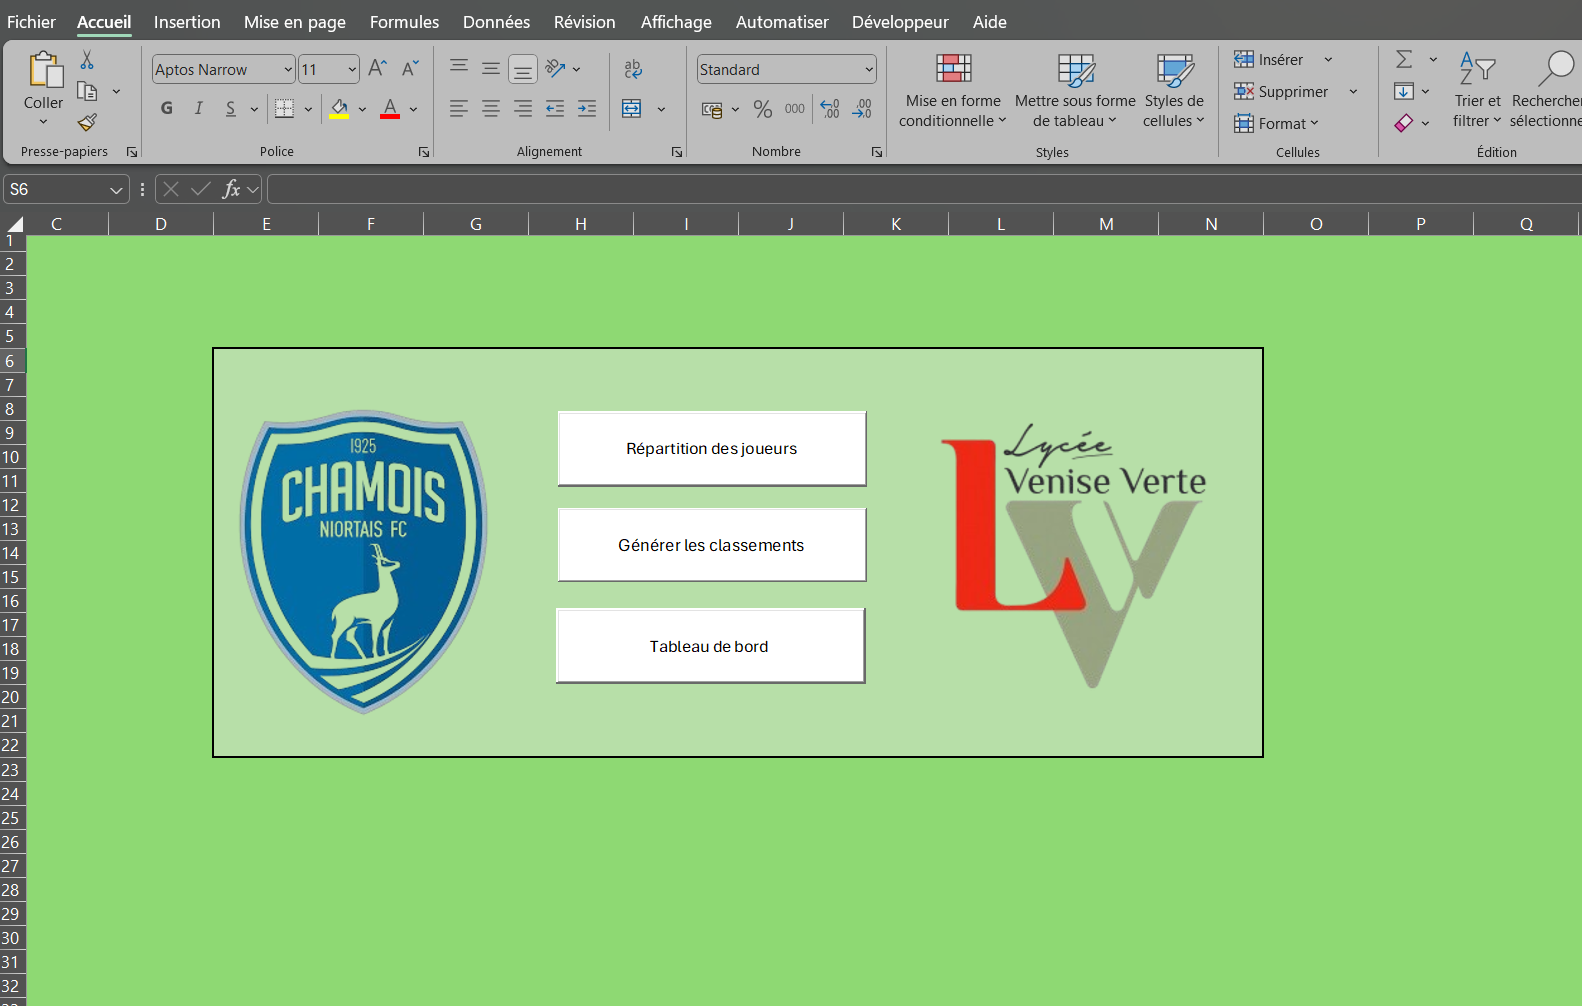Click inside the formula bar
This screenshot has width=1582, height=1006.
[900, 189]
